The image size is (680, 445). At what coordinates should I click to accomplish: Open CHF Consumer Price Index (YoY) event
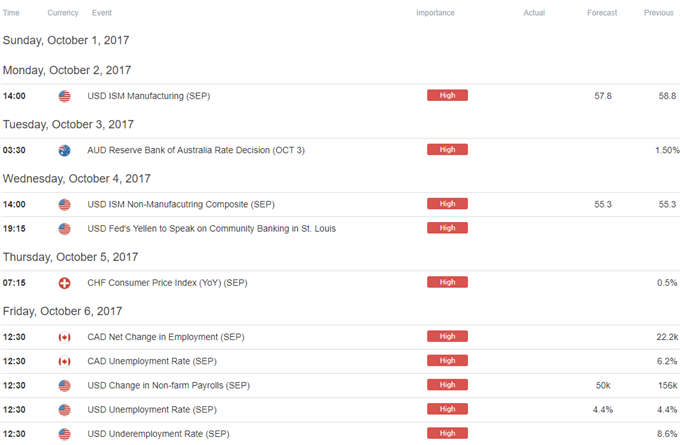pyautogui.click(x=167, y=283)
